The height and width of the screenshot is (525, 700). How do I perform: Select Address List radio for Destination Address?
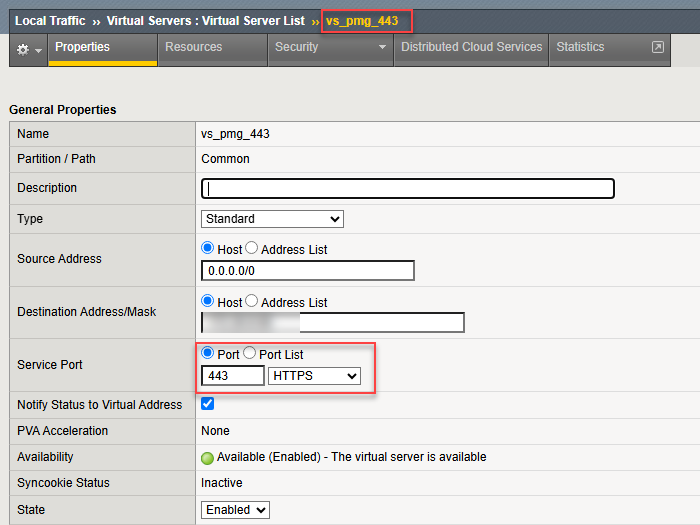[x=251, y=302]
